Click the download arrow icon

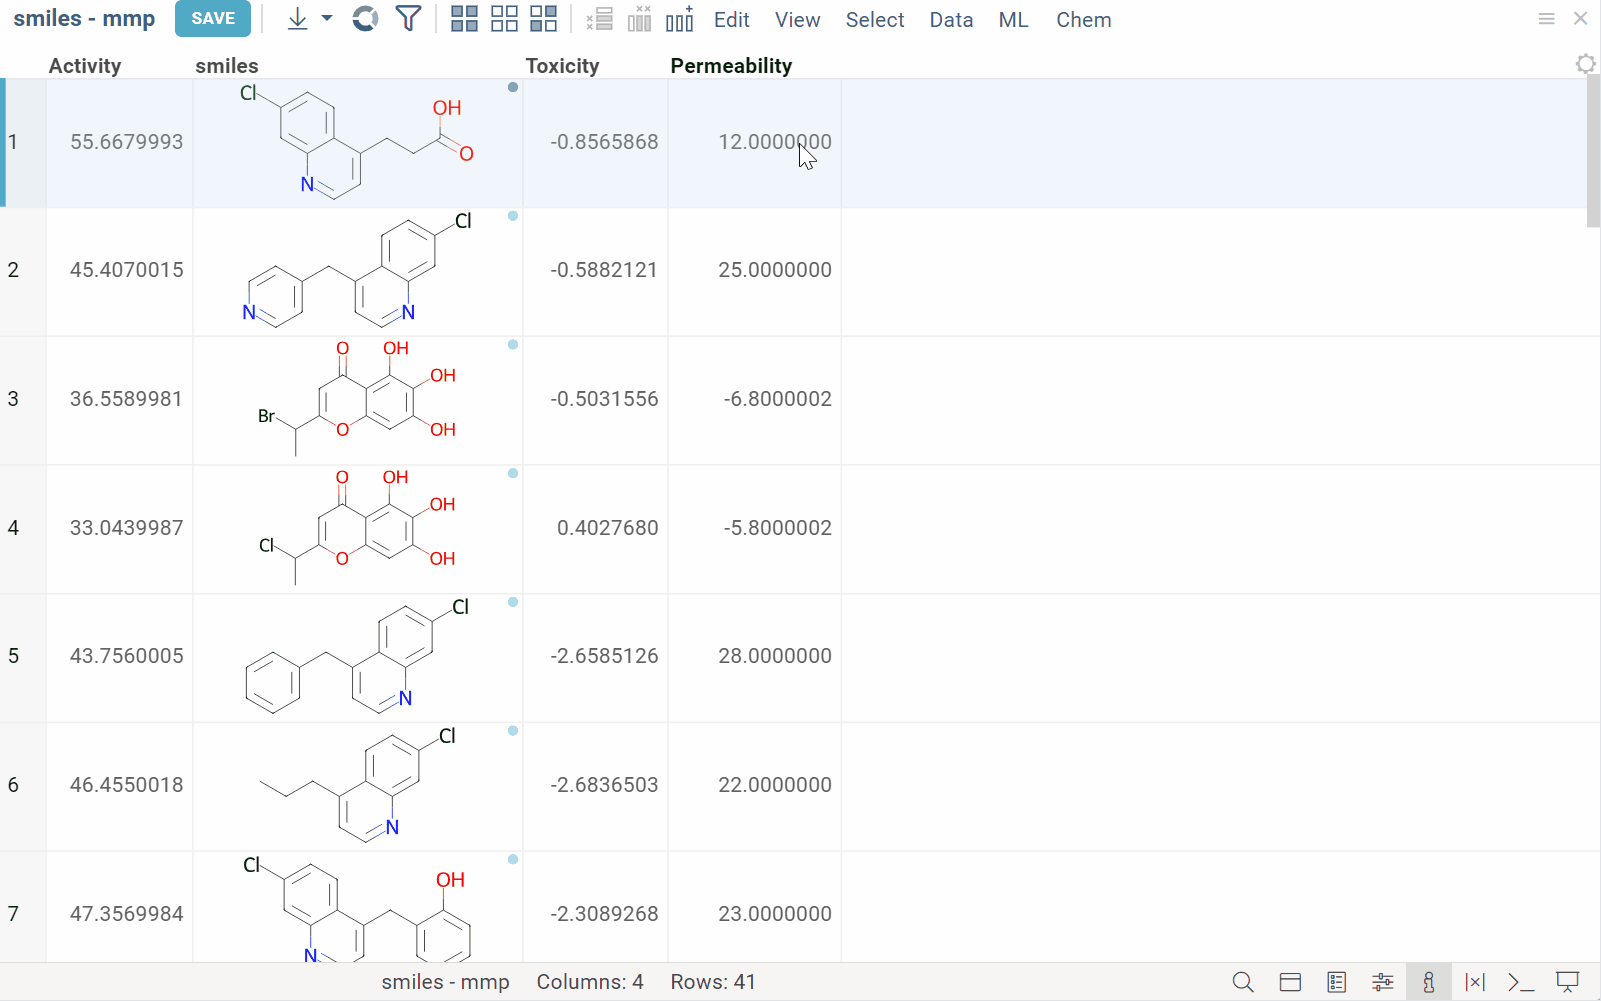[x=297, y=19]
